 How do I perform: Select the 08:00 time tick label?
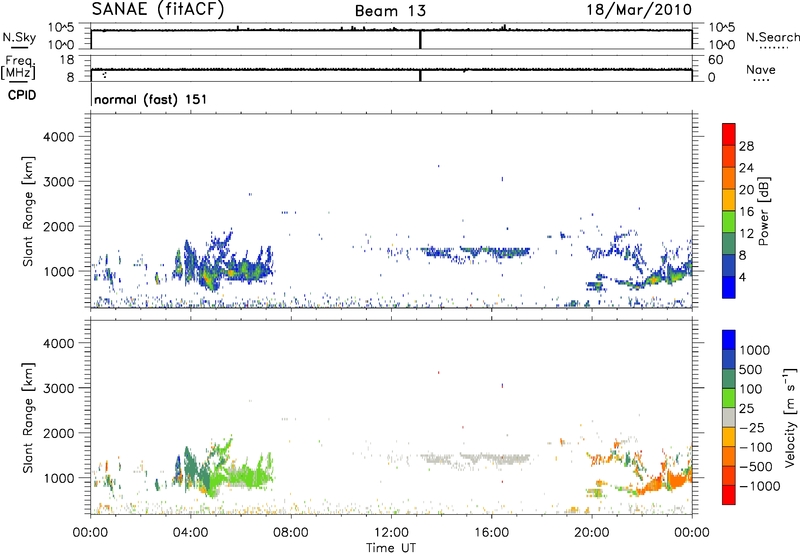pyautogui.click(x=291, y=533)
